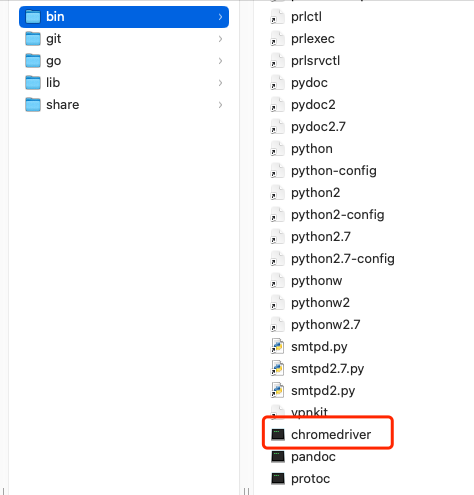Select the pydoc2.7 file entry

pos(318,127)
